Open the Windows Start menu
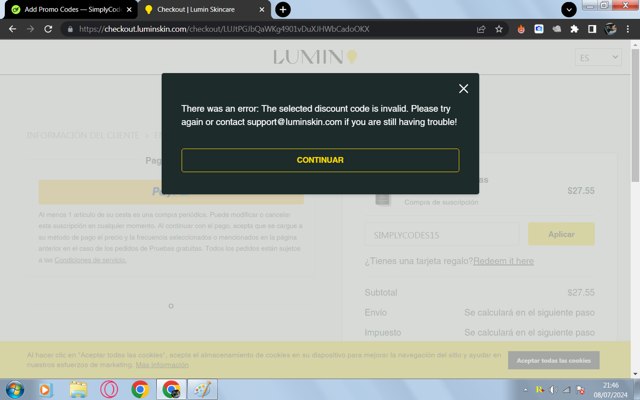The image size is (640, 400). tap(15, 389)
